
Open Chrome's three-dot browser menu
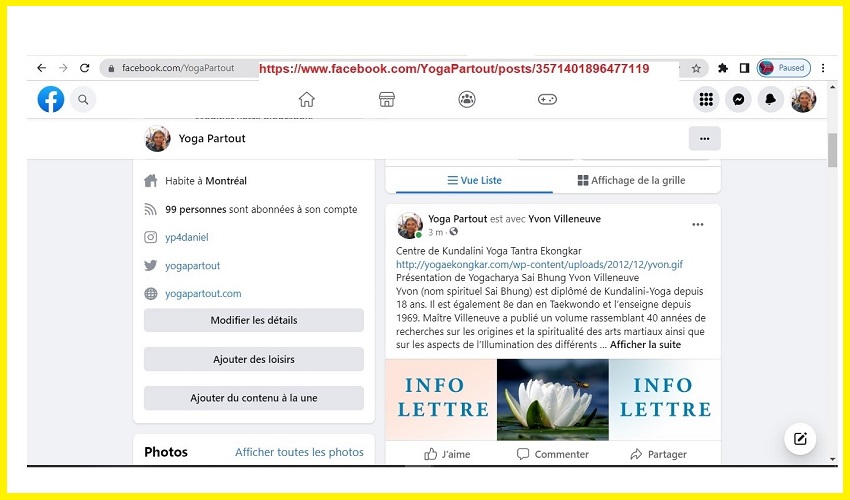coord(823,68)
